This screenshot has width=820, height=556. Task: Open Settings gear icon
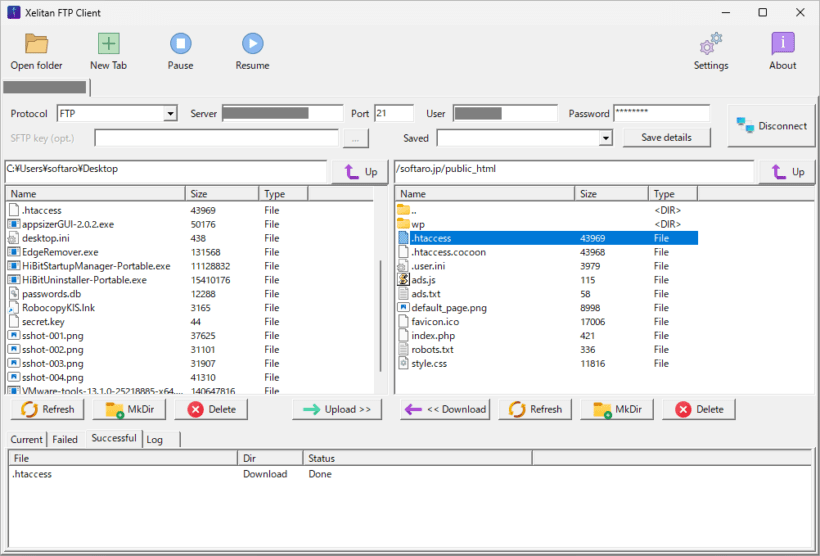point(711,44)
